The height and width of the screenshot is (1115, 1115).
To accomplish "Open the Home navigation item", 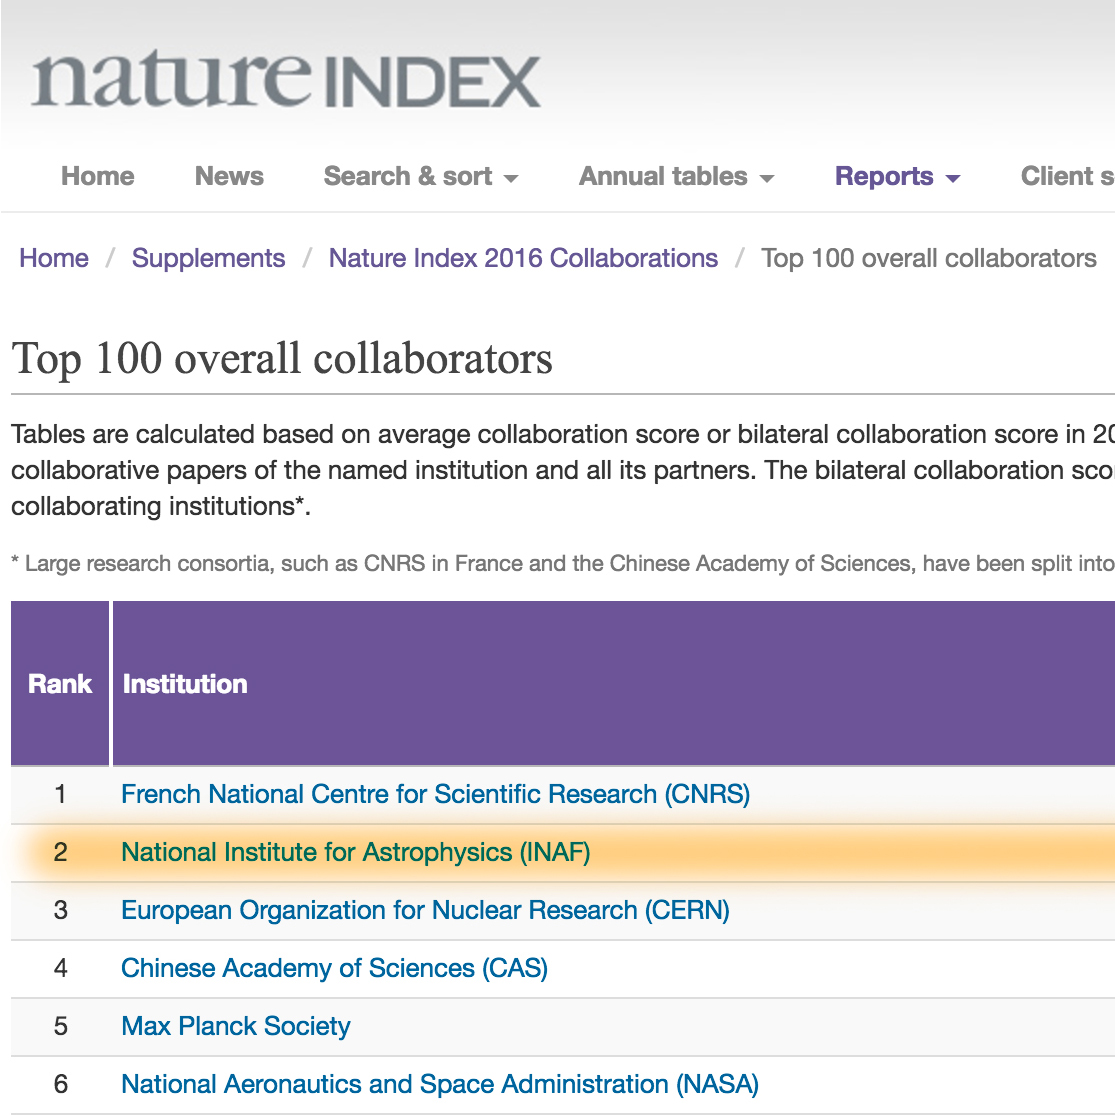I will coord(97,177).
